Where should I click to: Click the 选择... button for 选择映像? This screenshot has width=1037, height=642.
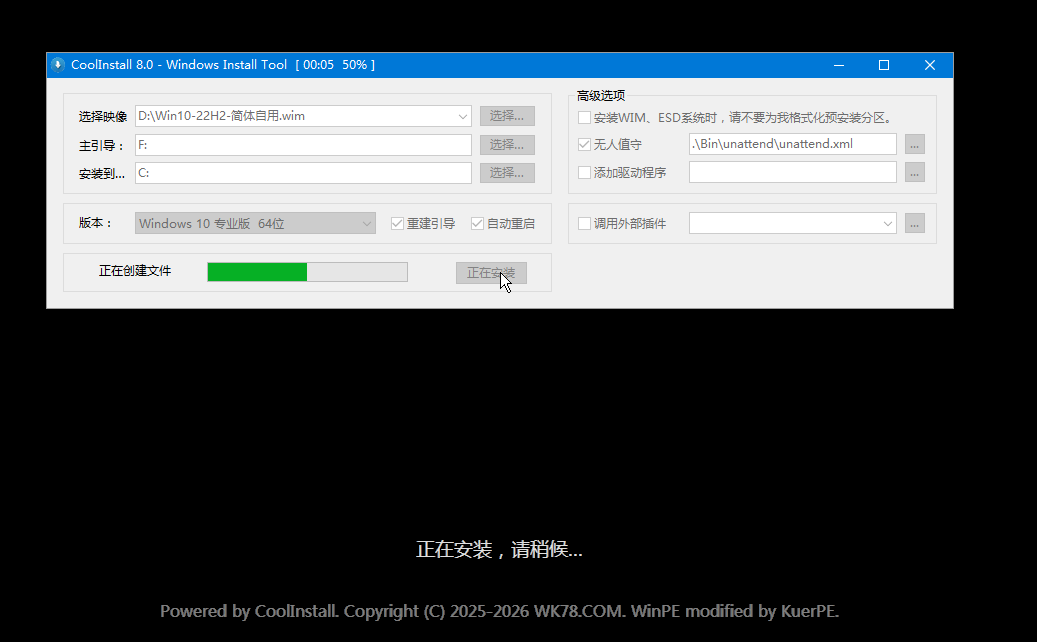507,116
